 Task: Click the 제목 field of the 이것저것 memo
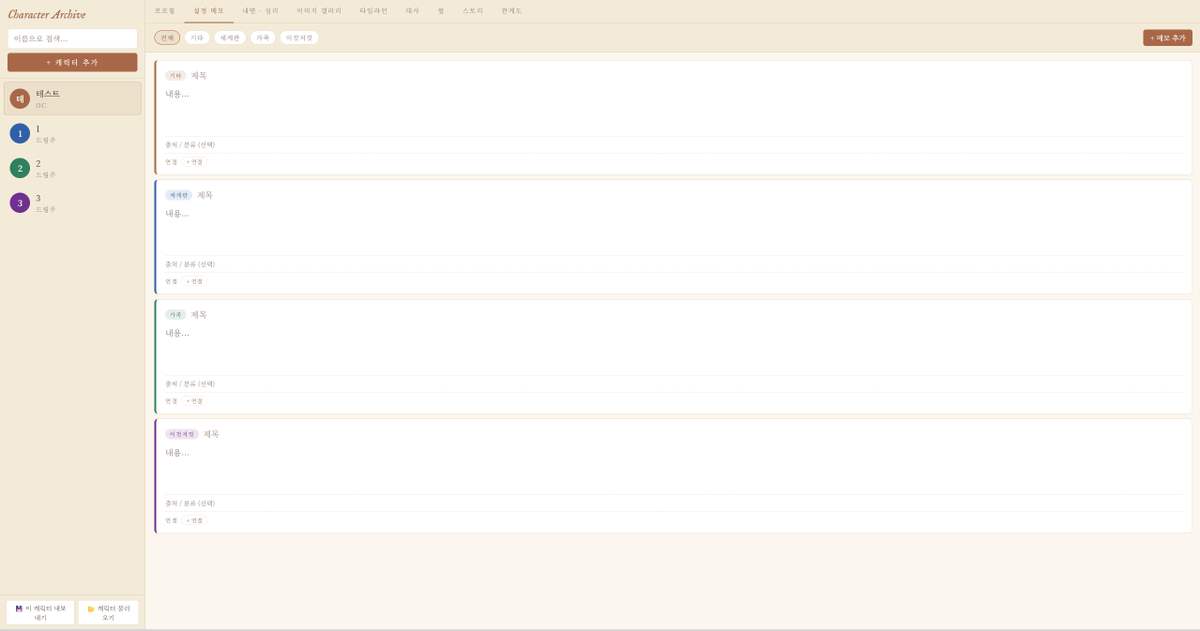point(693,434)
